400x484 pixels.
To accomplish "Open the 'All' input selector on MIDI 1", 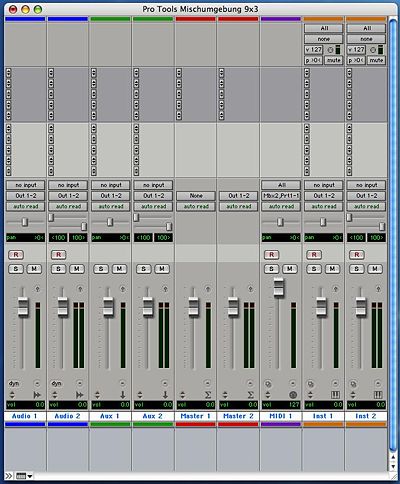I will [x=281, y=185].
